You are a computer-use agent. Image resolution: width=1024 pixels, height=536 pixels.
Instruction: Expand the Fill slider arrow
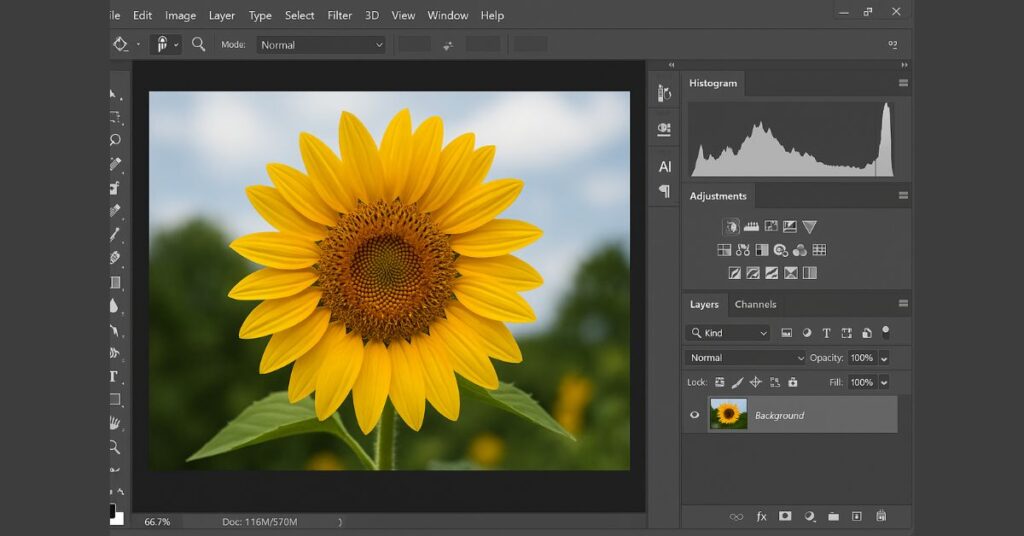tap(884, 383)
